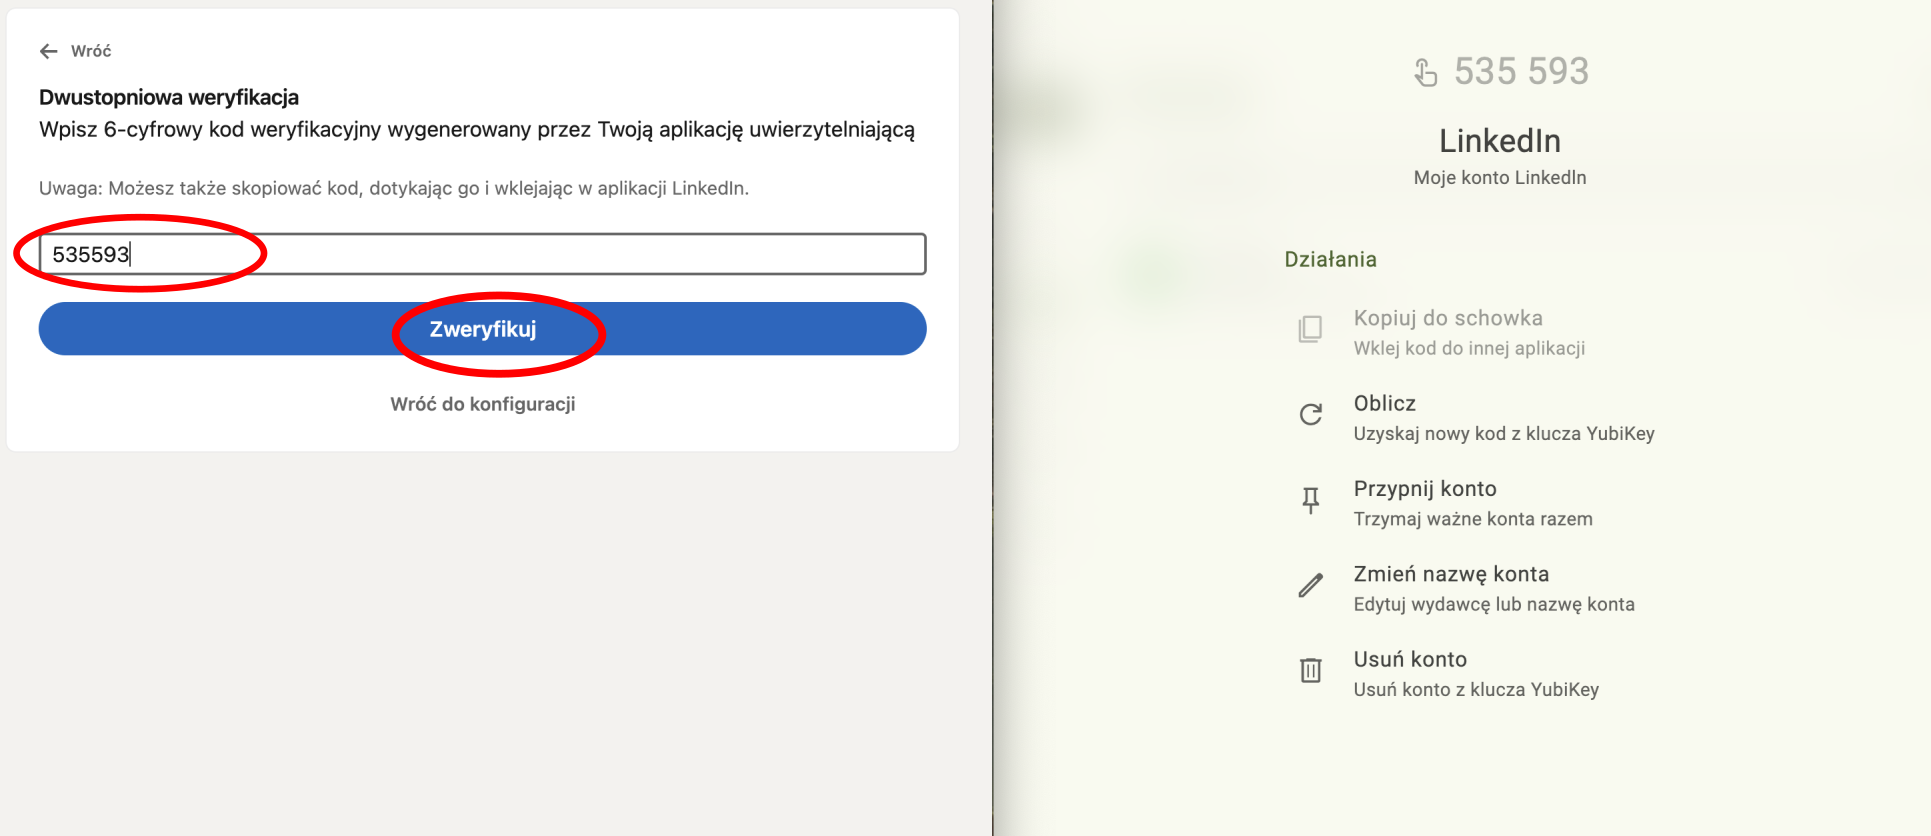Click the 535 593 code in the authenticator

click(1520, 71)
